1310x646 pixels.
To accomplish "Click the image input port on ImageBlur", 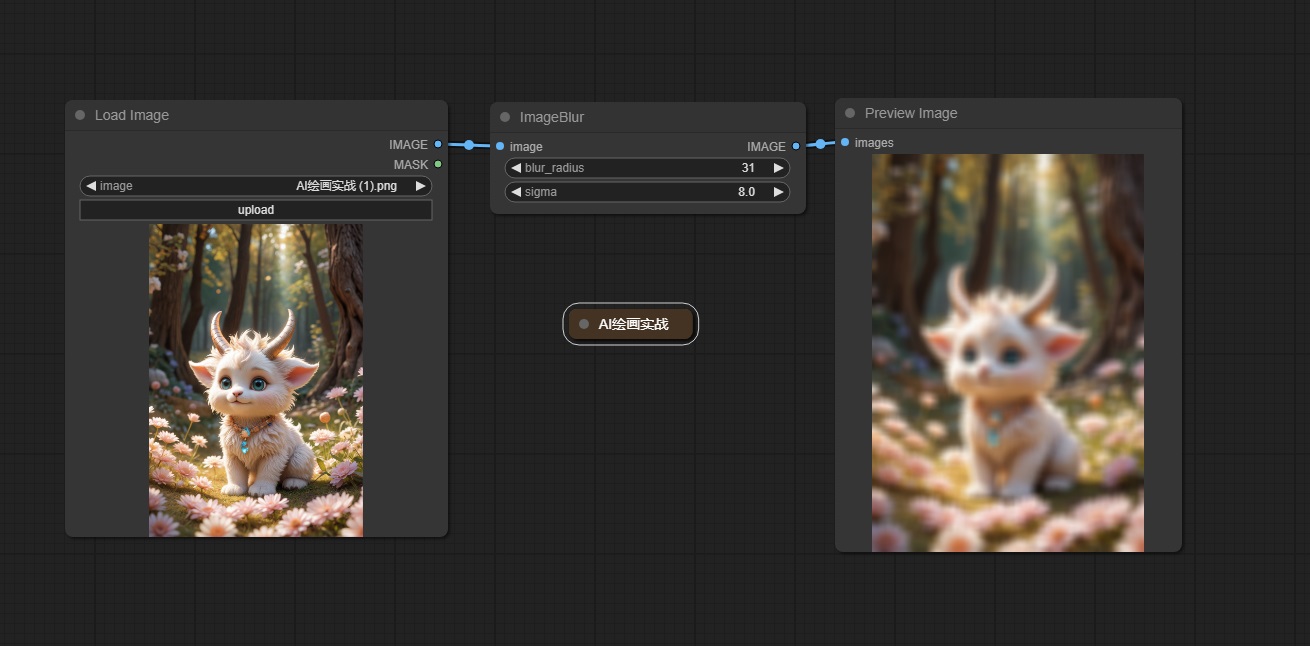I will (x=500, y=146).
